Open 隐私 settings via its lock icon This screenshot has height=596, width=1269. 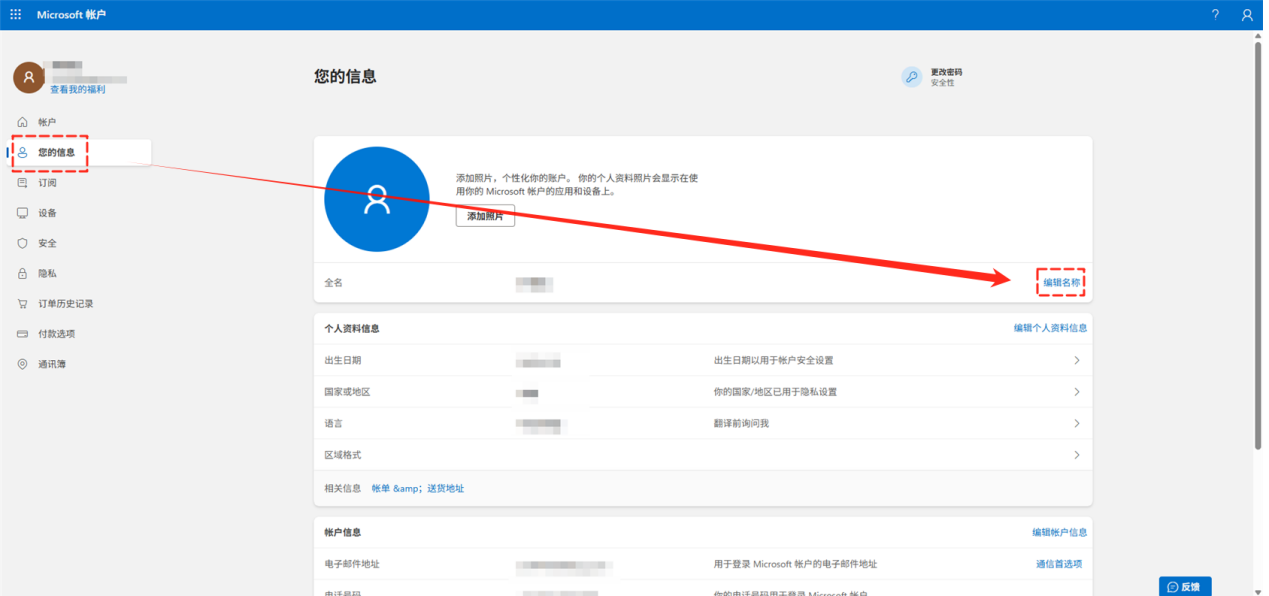point(21,273)
